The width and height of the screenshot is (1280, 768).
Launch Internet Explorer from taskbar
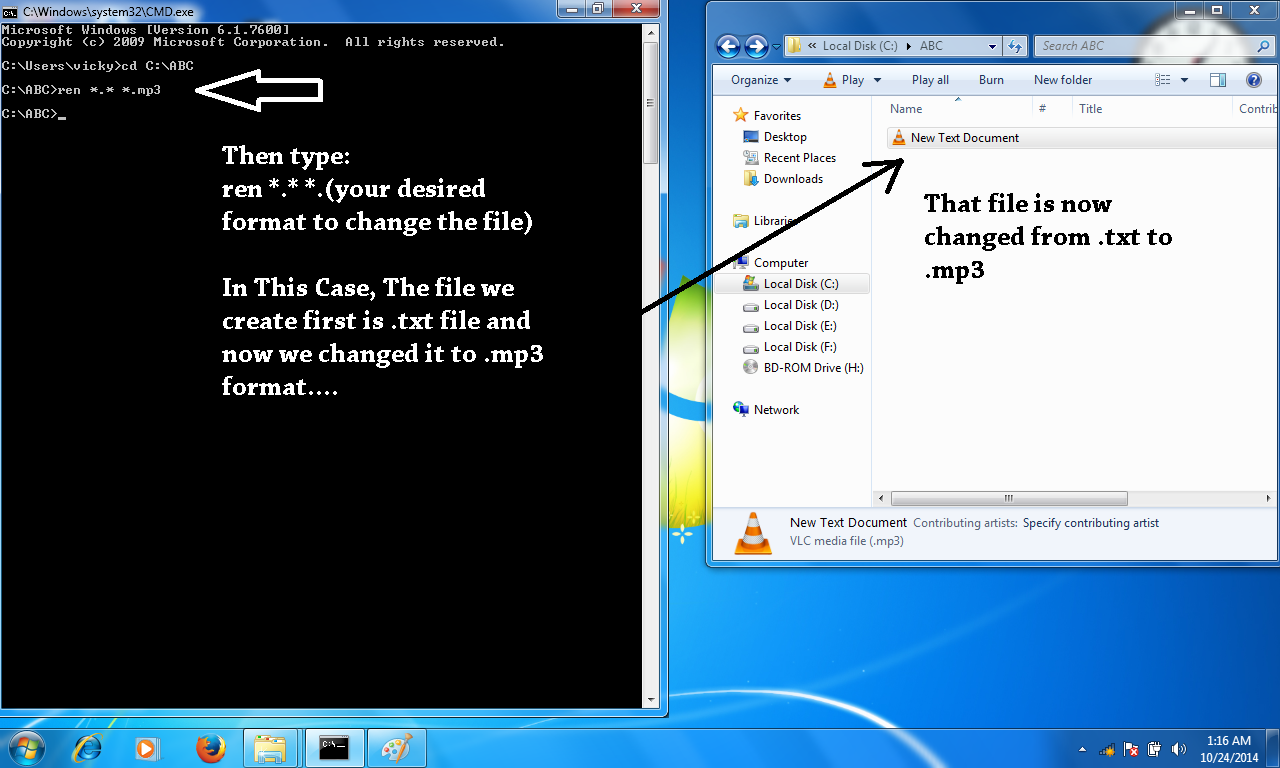pos(88,747)
